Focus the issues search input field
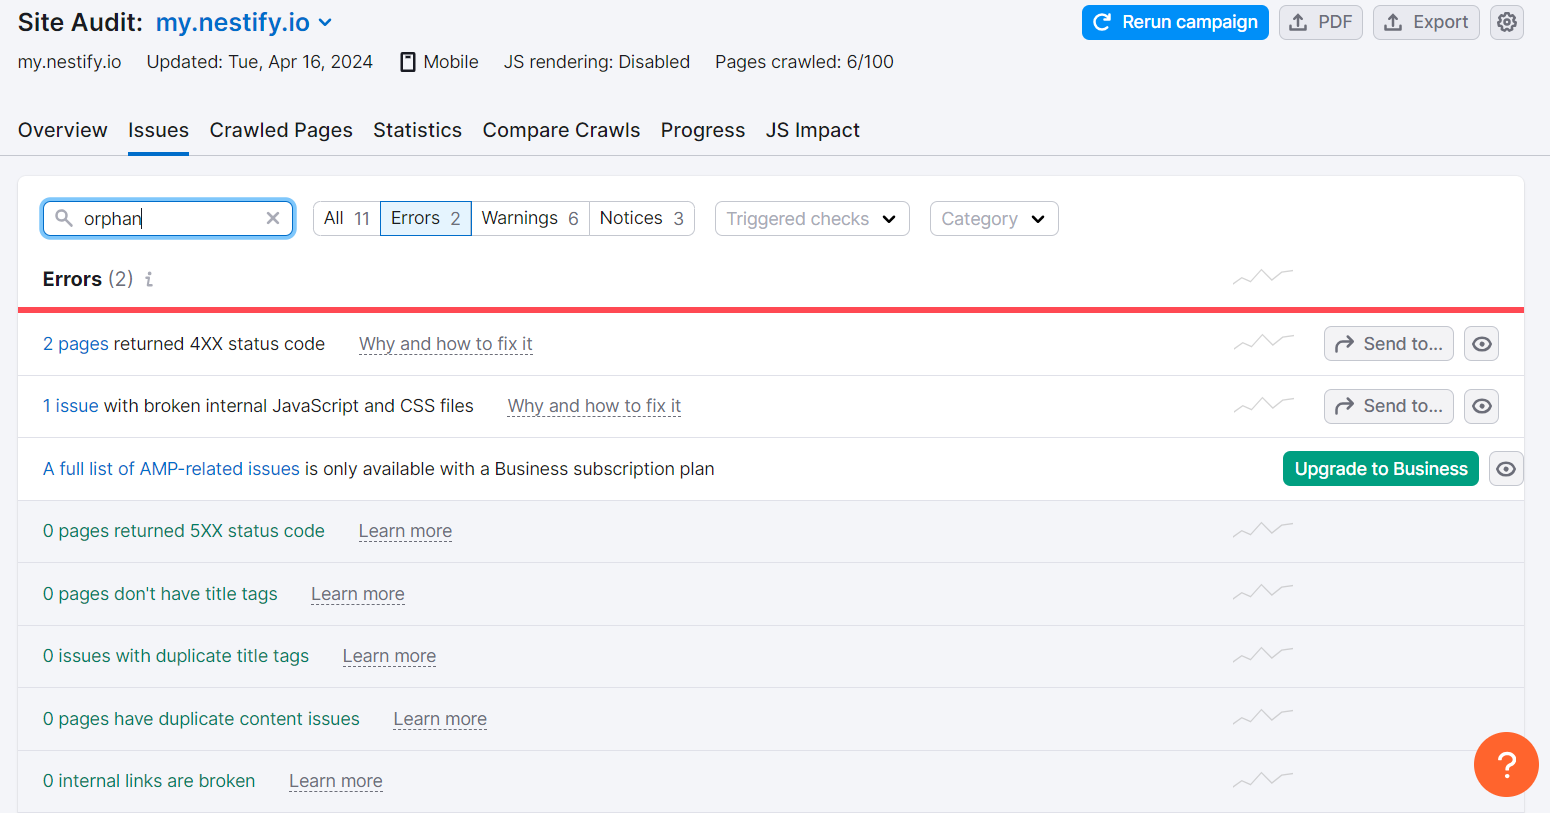1550x813 pixels. point(168,218)
